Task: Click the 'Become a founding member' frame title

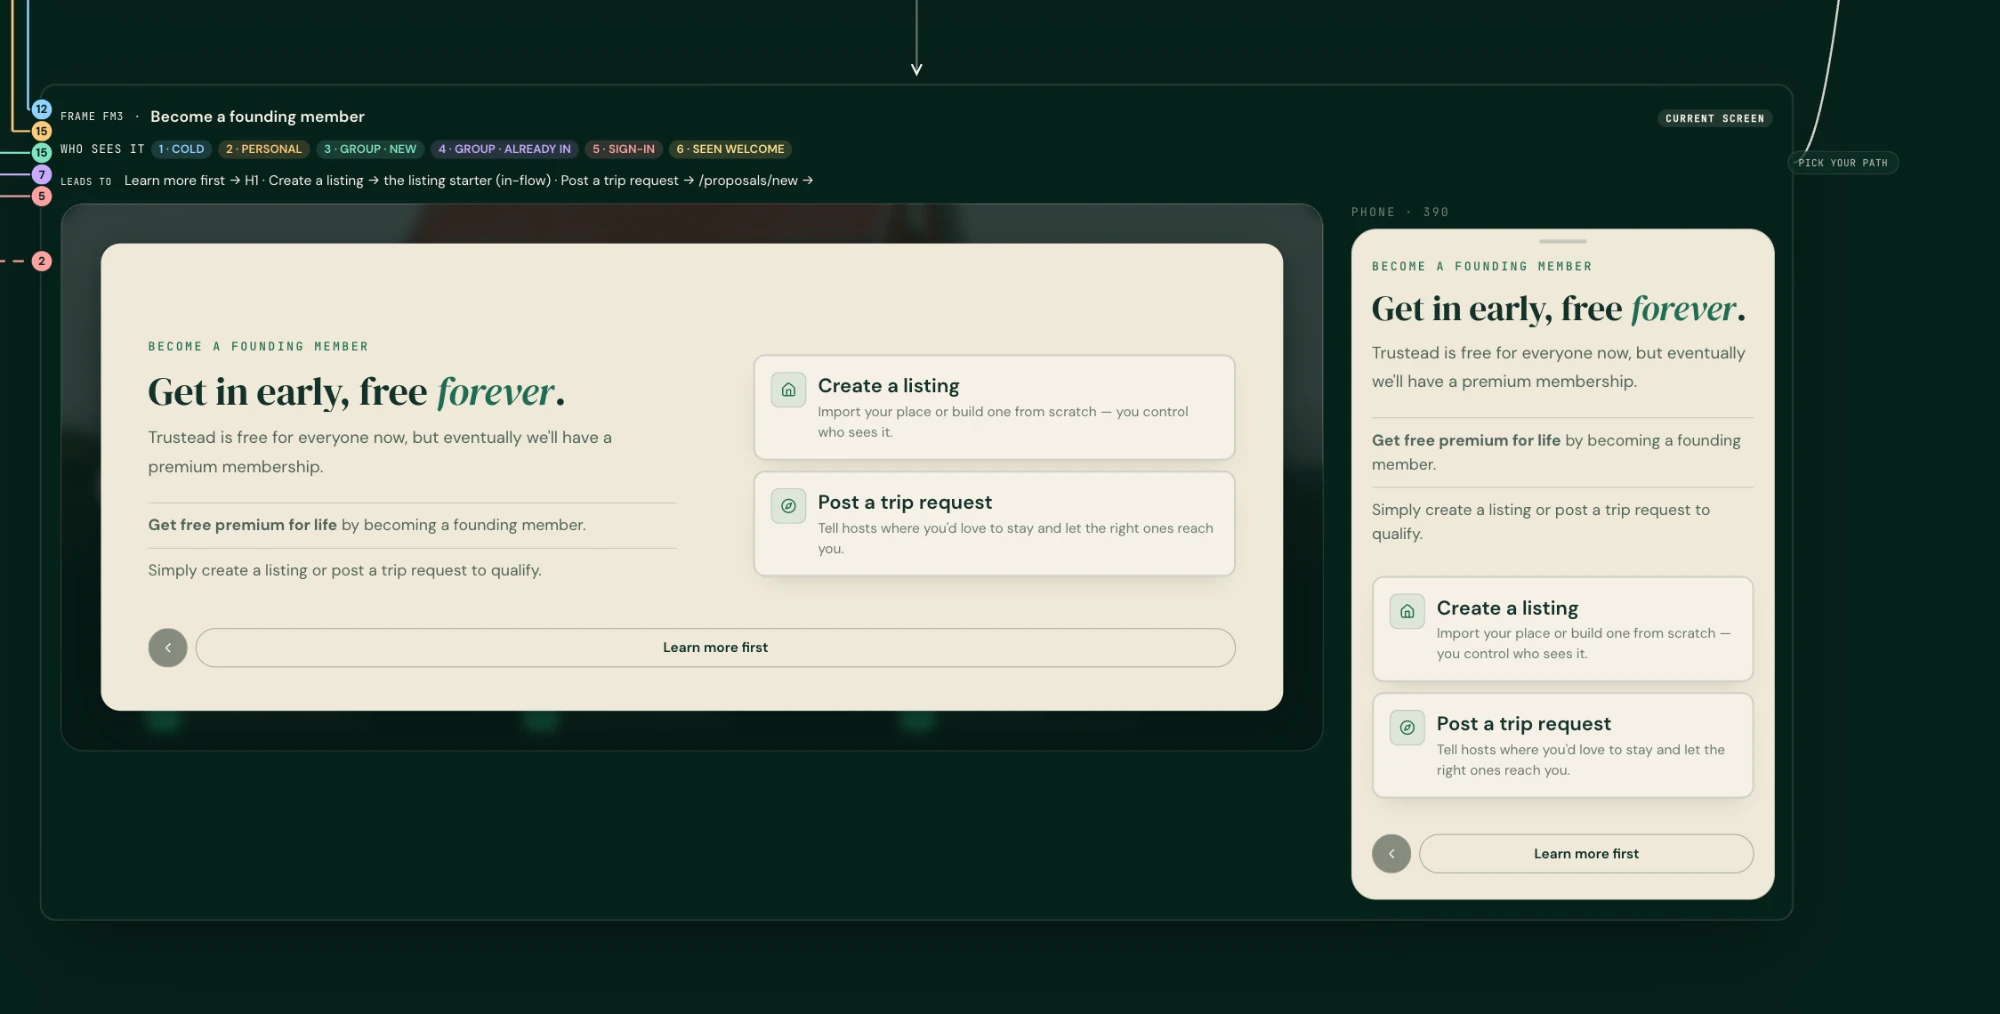Action: pos(257,117)
